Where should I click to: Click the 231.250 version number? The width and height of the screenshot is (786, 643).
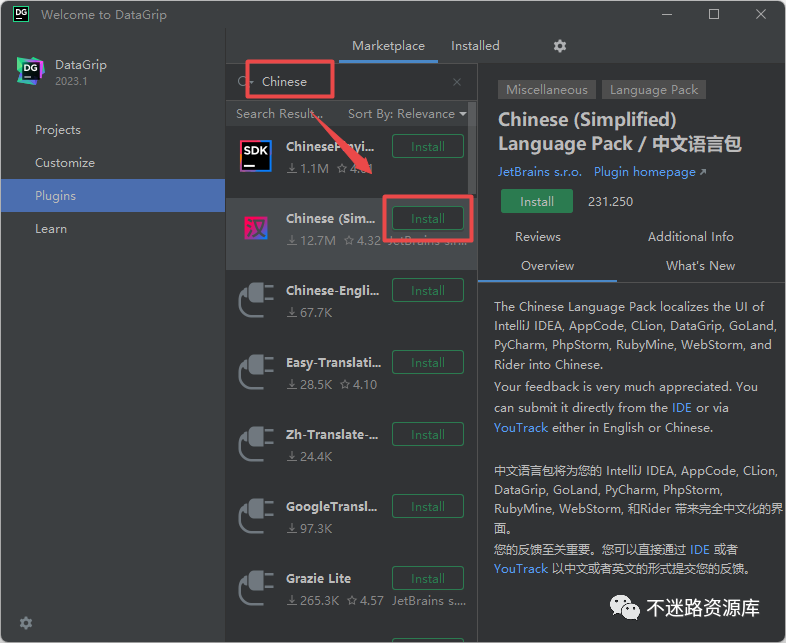click(610, 201)
